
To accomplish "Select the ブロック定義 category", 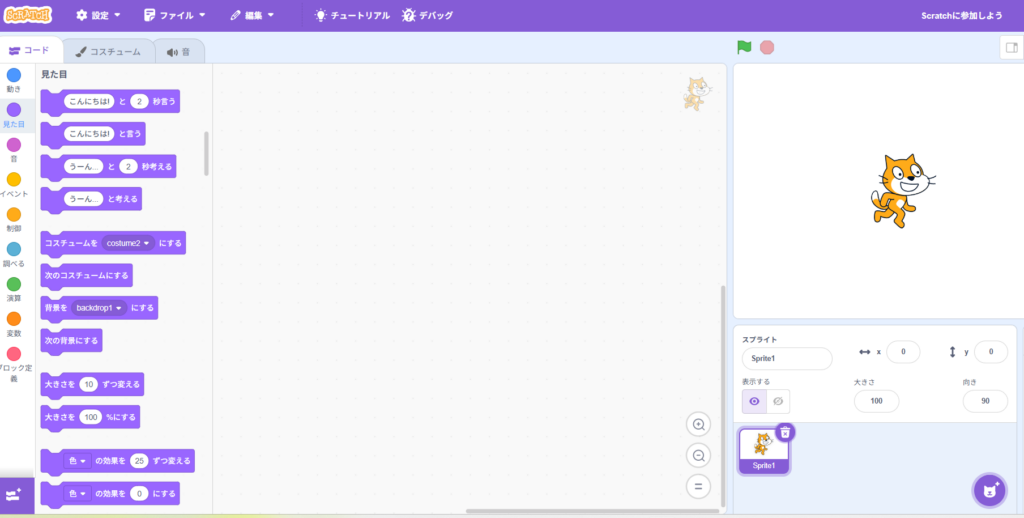I will [x=14, y=364].
